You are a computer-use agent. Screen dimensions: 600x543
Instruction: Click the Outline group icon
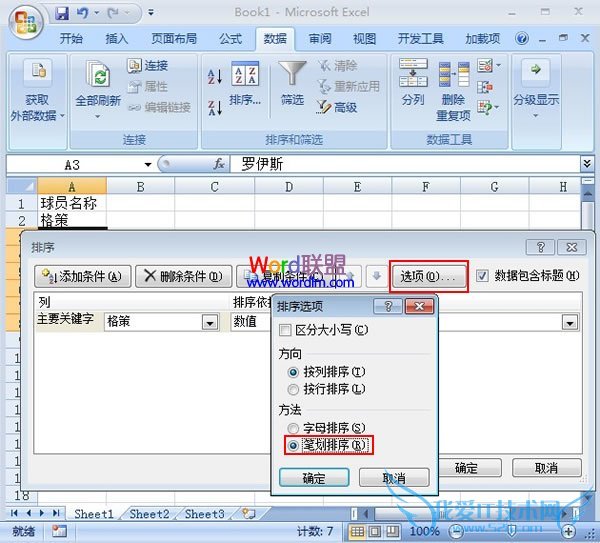535,72
